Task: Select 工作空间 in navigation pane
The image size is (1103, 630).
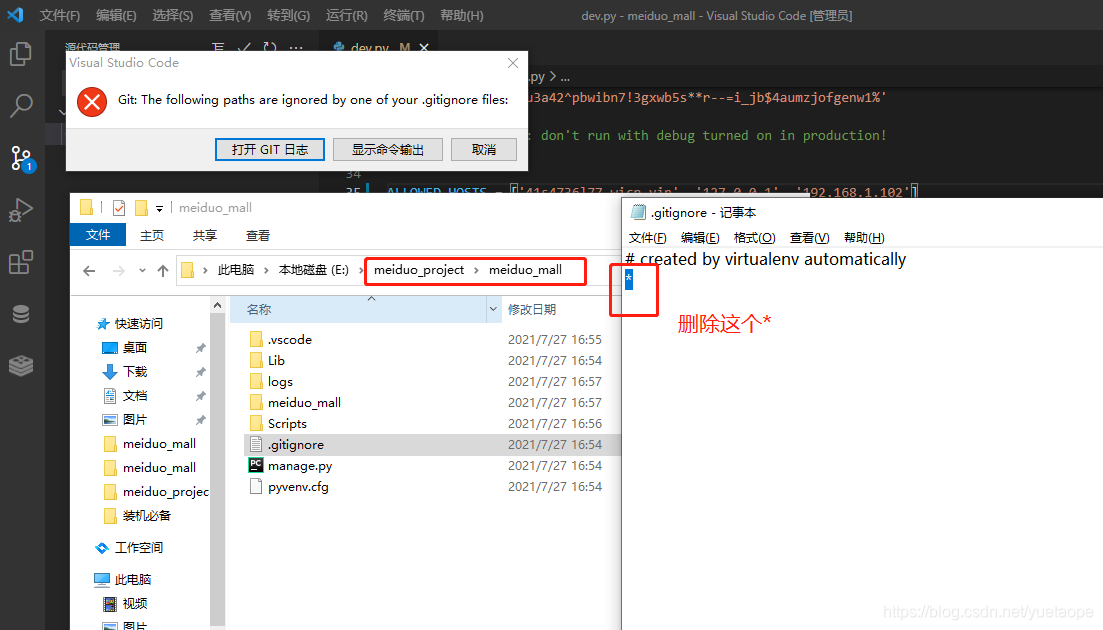Action: (x=138, y=548)
